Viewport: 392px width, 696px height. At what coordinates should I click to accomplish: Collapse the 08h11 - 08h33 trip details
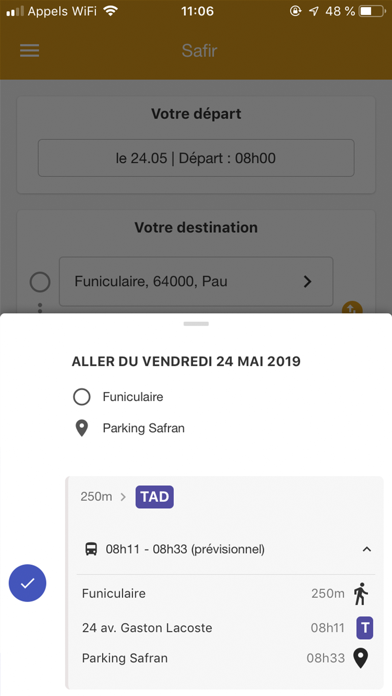[366, 550]
